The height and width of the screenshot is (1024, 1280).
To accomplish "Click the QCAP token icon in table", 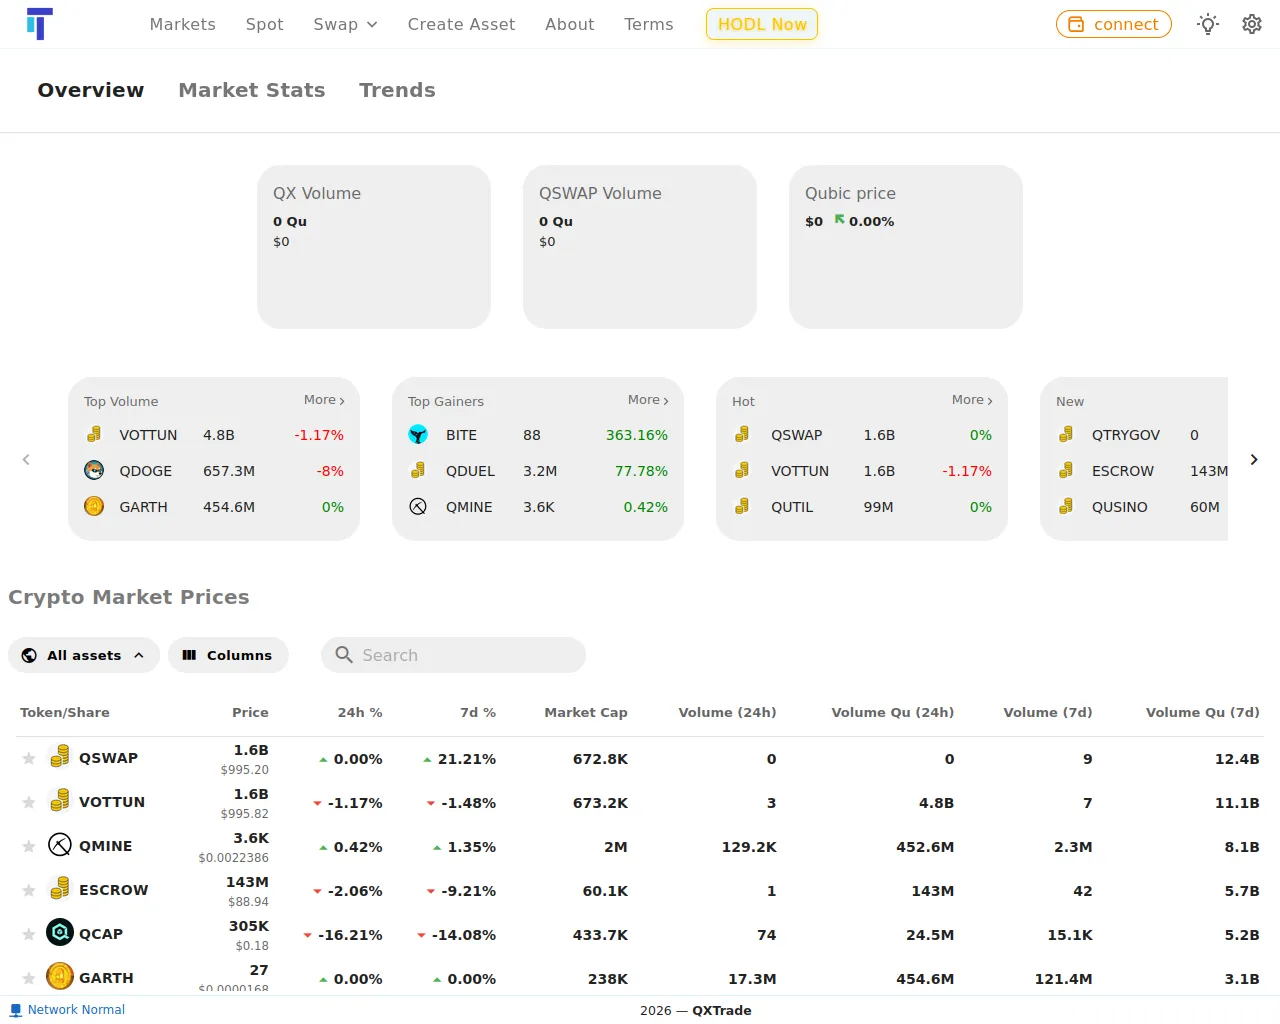I will tap(60, 933).
